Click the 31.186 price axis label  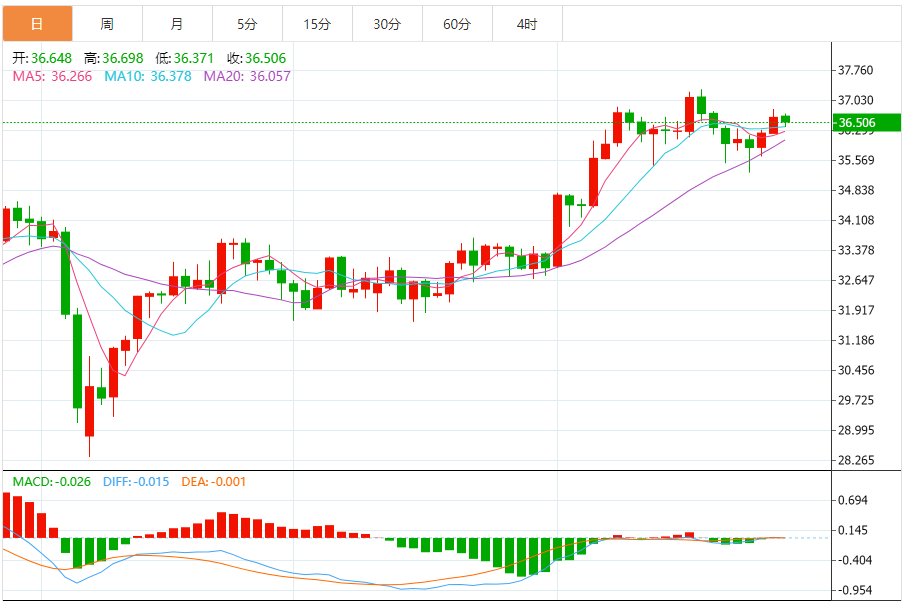pos(855,340)
